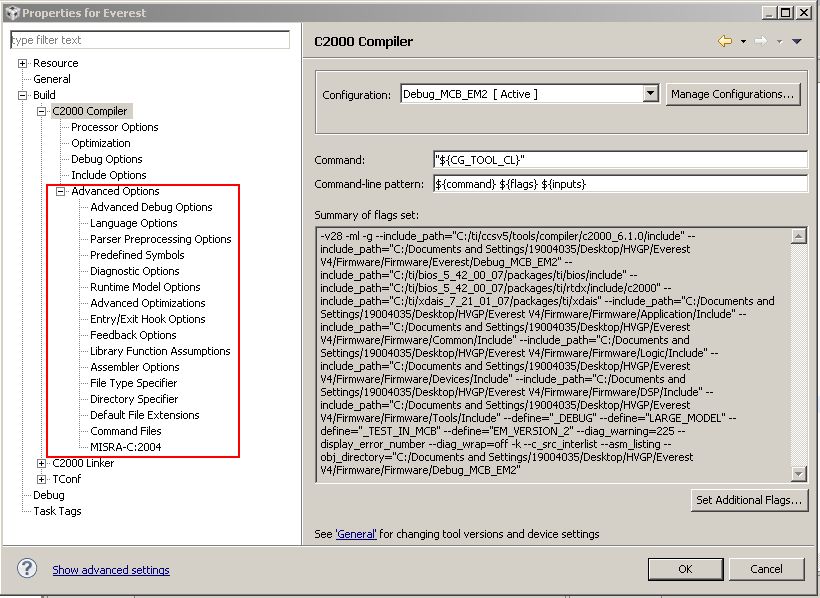Click the Manage Configurations button
Viewport: 820px width, 598px height.
734,93
